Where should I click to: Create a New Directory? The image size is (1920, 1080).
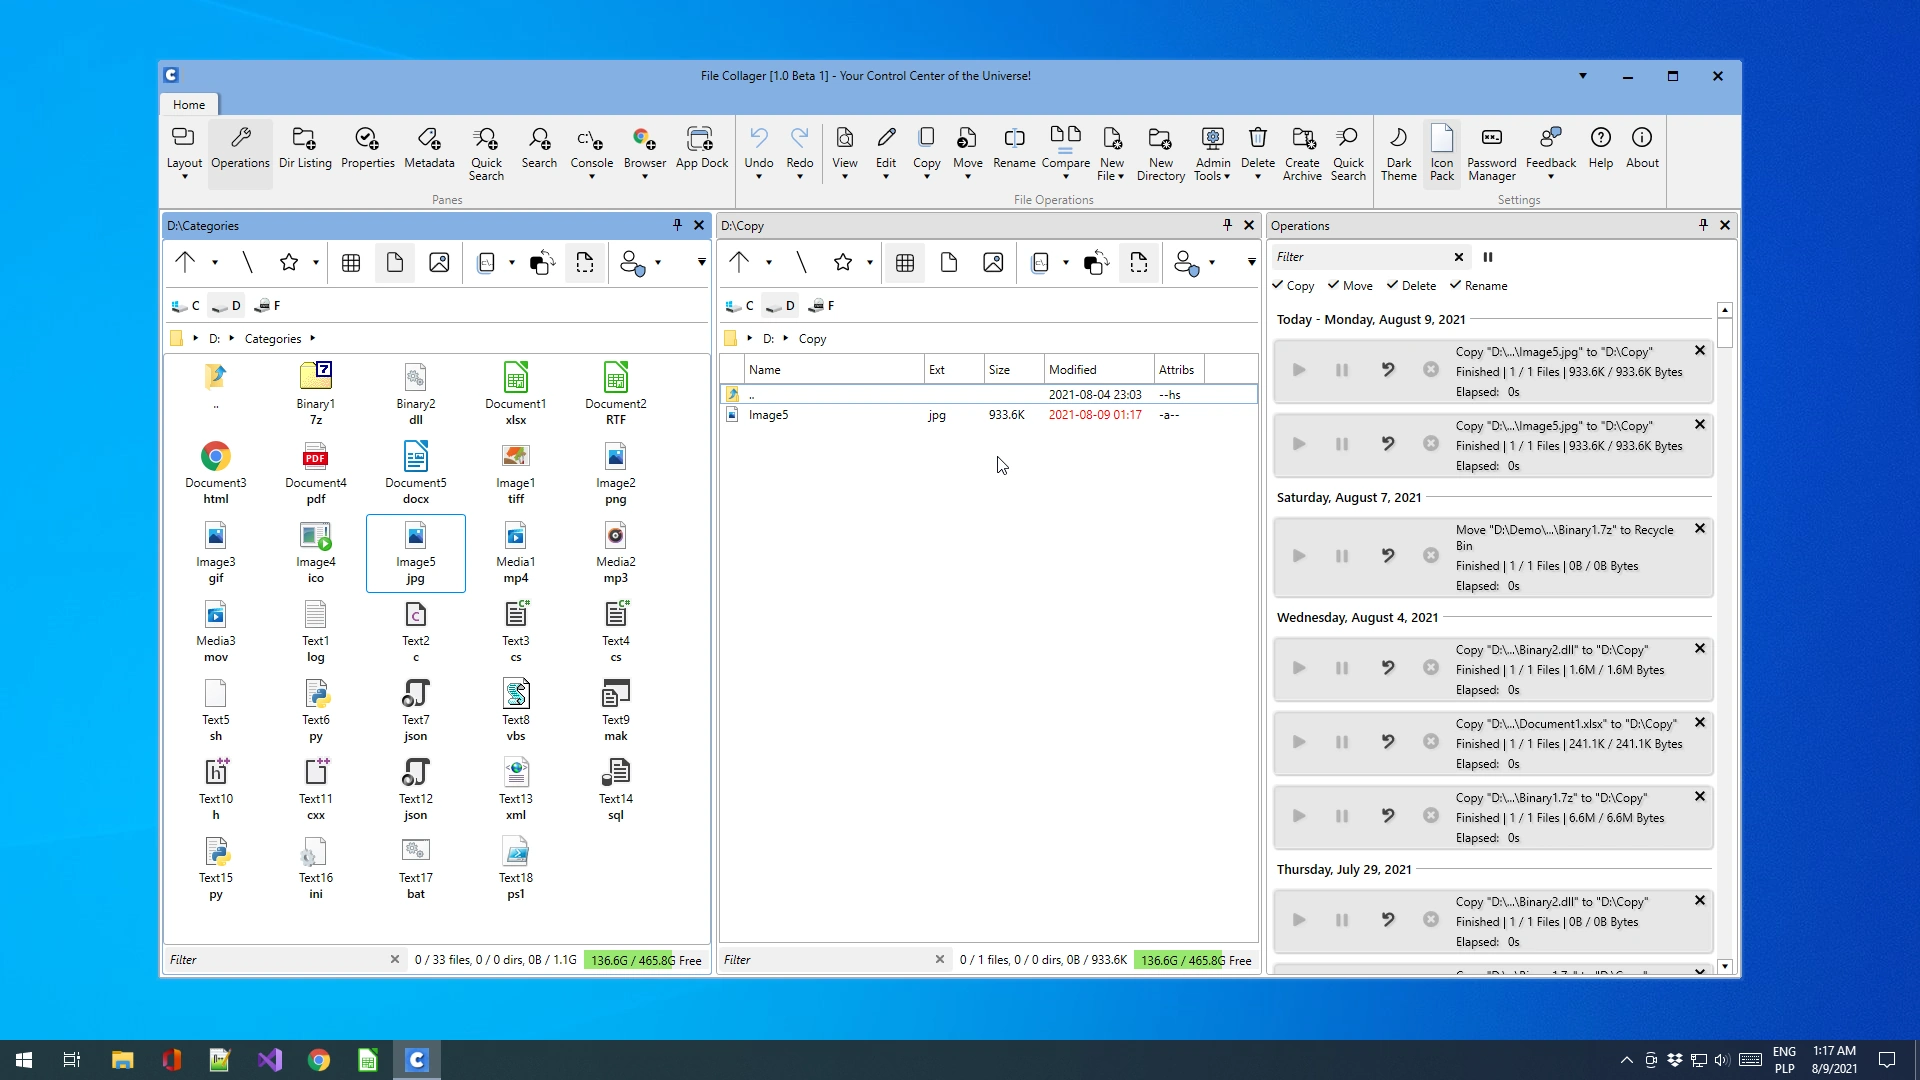coord(1160,154)
